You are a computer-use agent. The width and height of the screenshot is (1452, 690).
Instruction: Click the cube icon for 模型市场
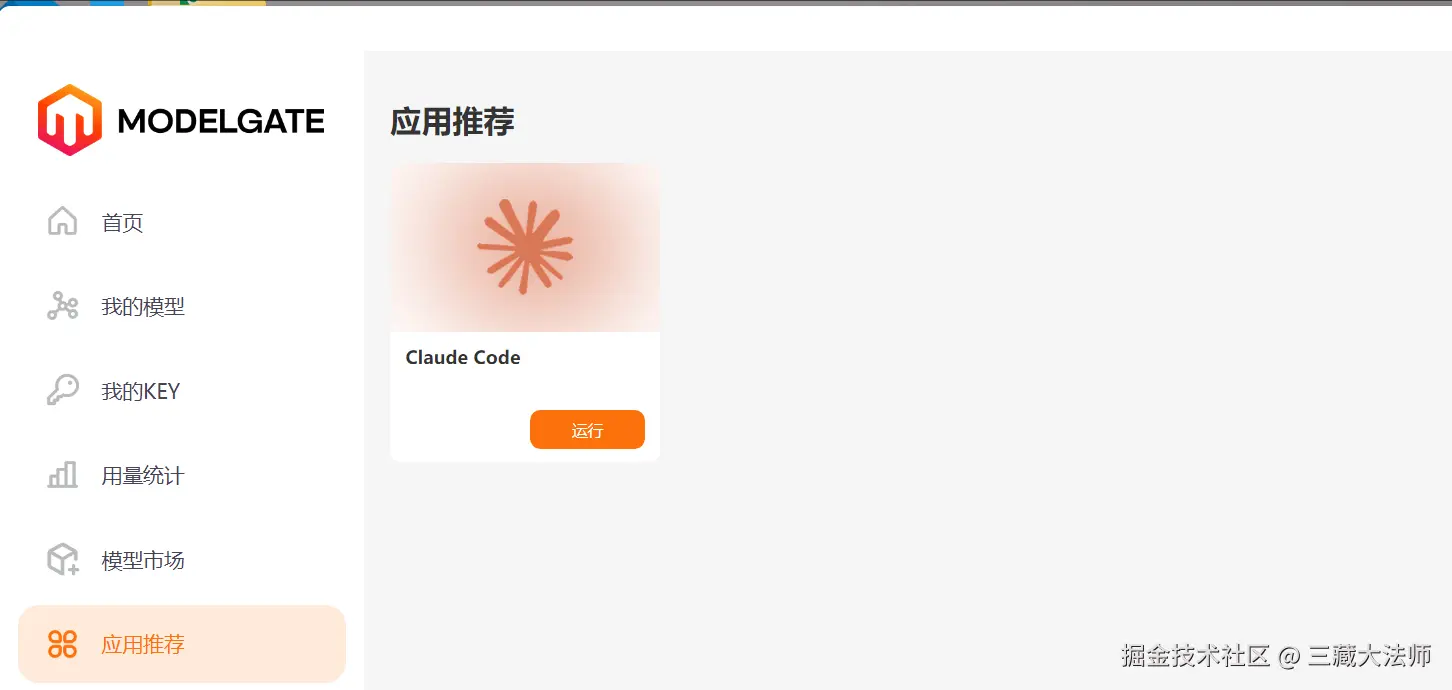pos(63,560)
